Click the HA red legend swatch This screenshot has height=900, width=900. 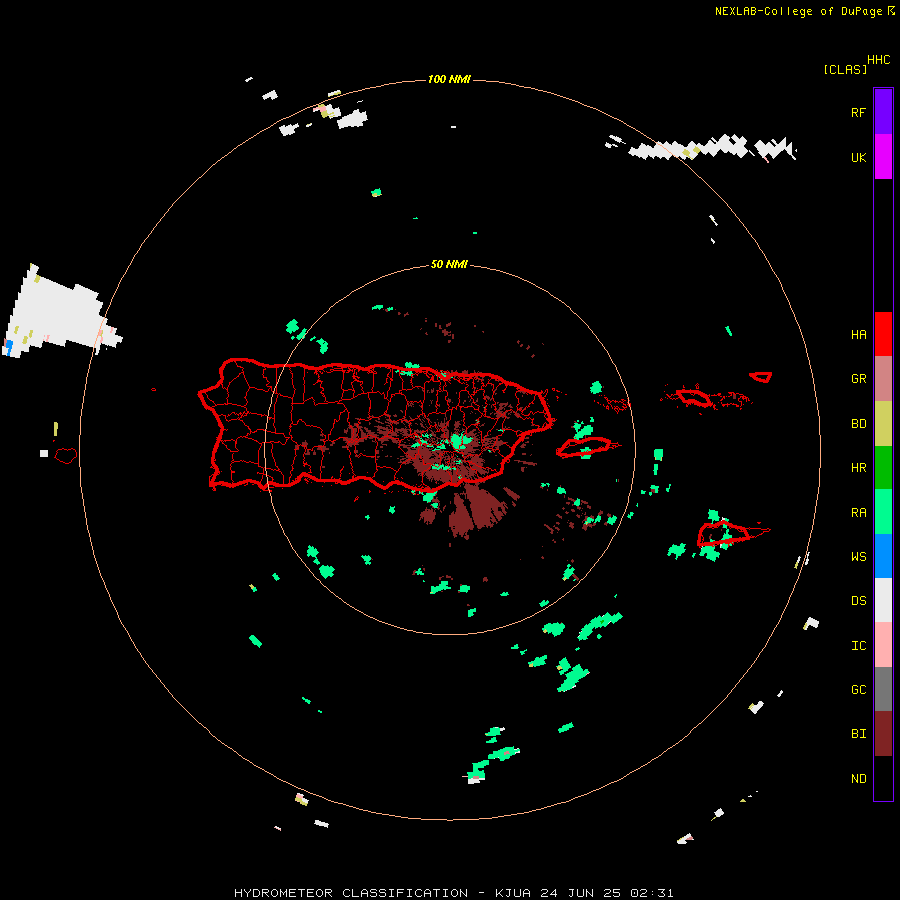tap(883, 334)
